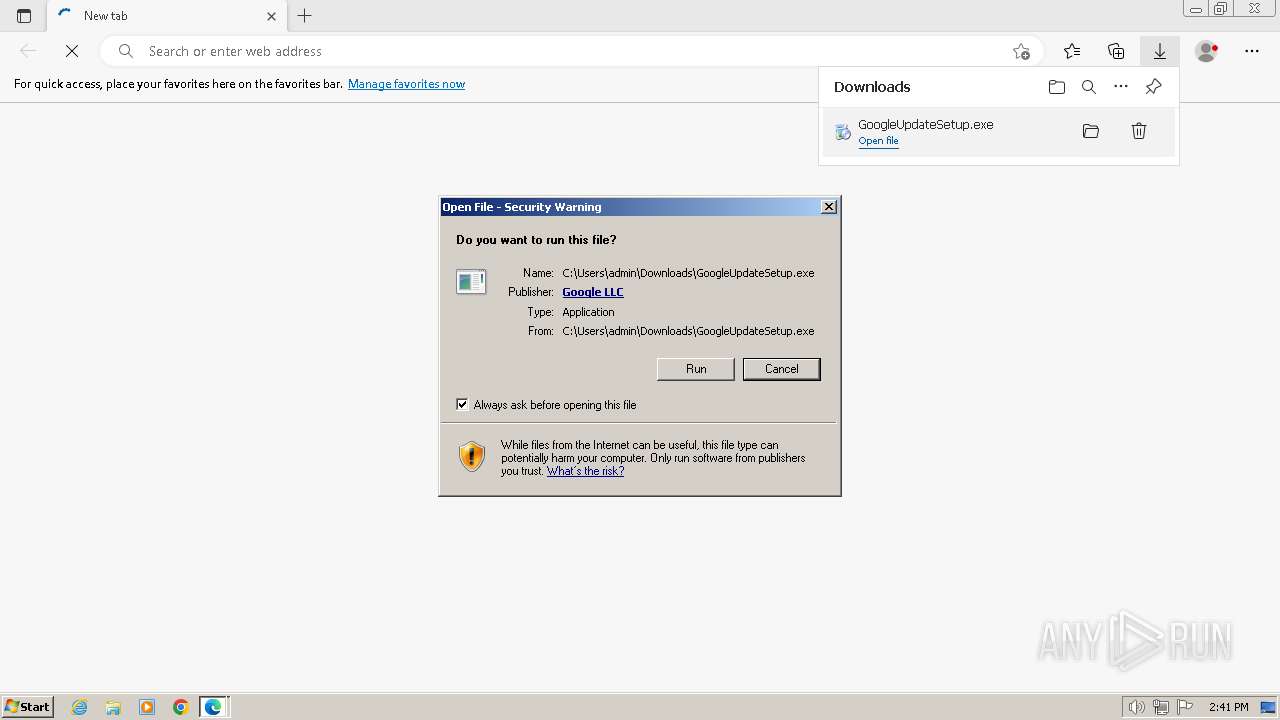Open volume control in system tray
Viewport: 1280px width, 720px height.
point(1137,707)
